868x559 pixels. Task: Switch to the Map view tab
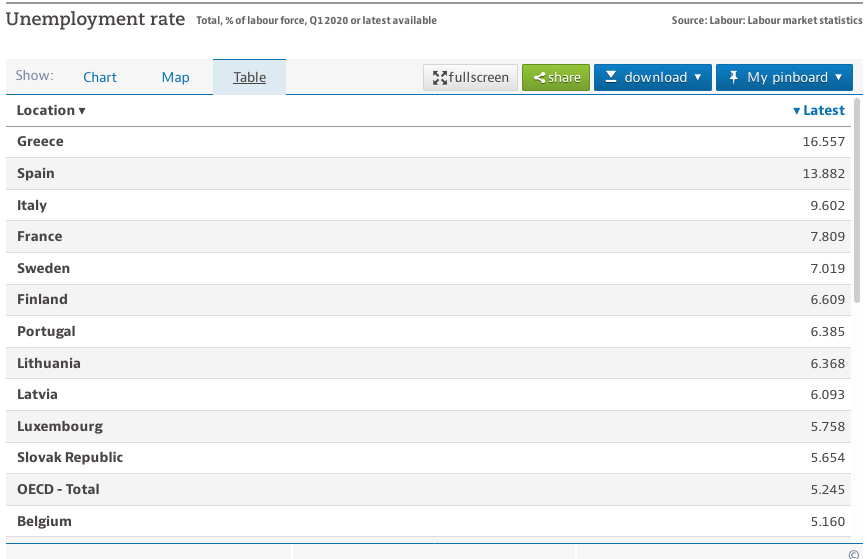175,77
